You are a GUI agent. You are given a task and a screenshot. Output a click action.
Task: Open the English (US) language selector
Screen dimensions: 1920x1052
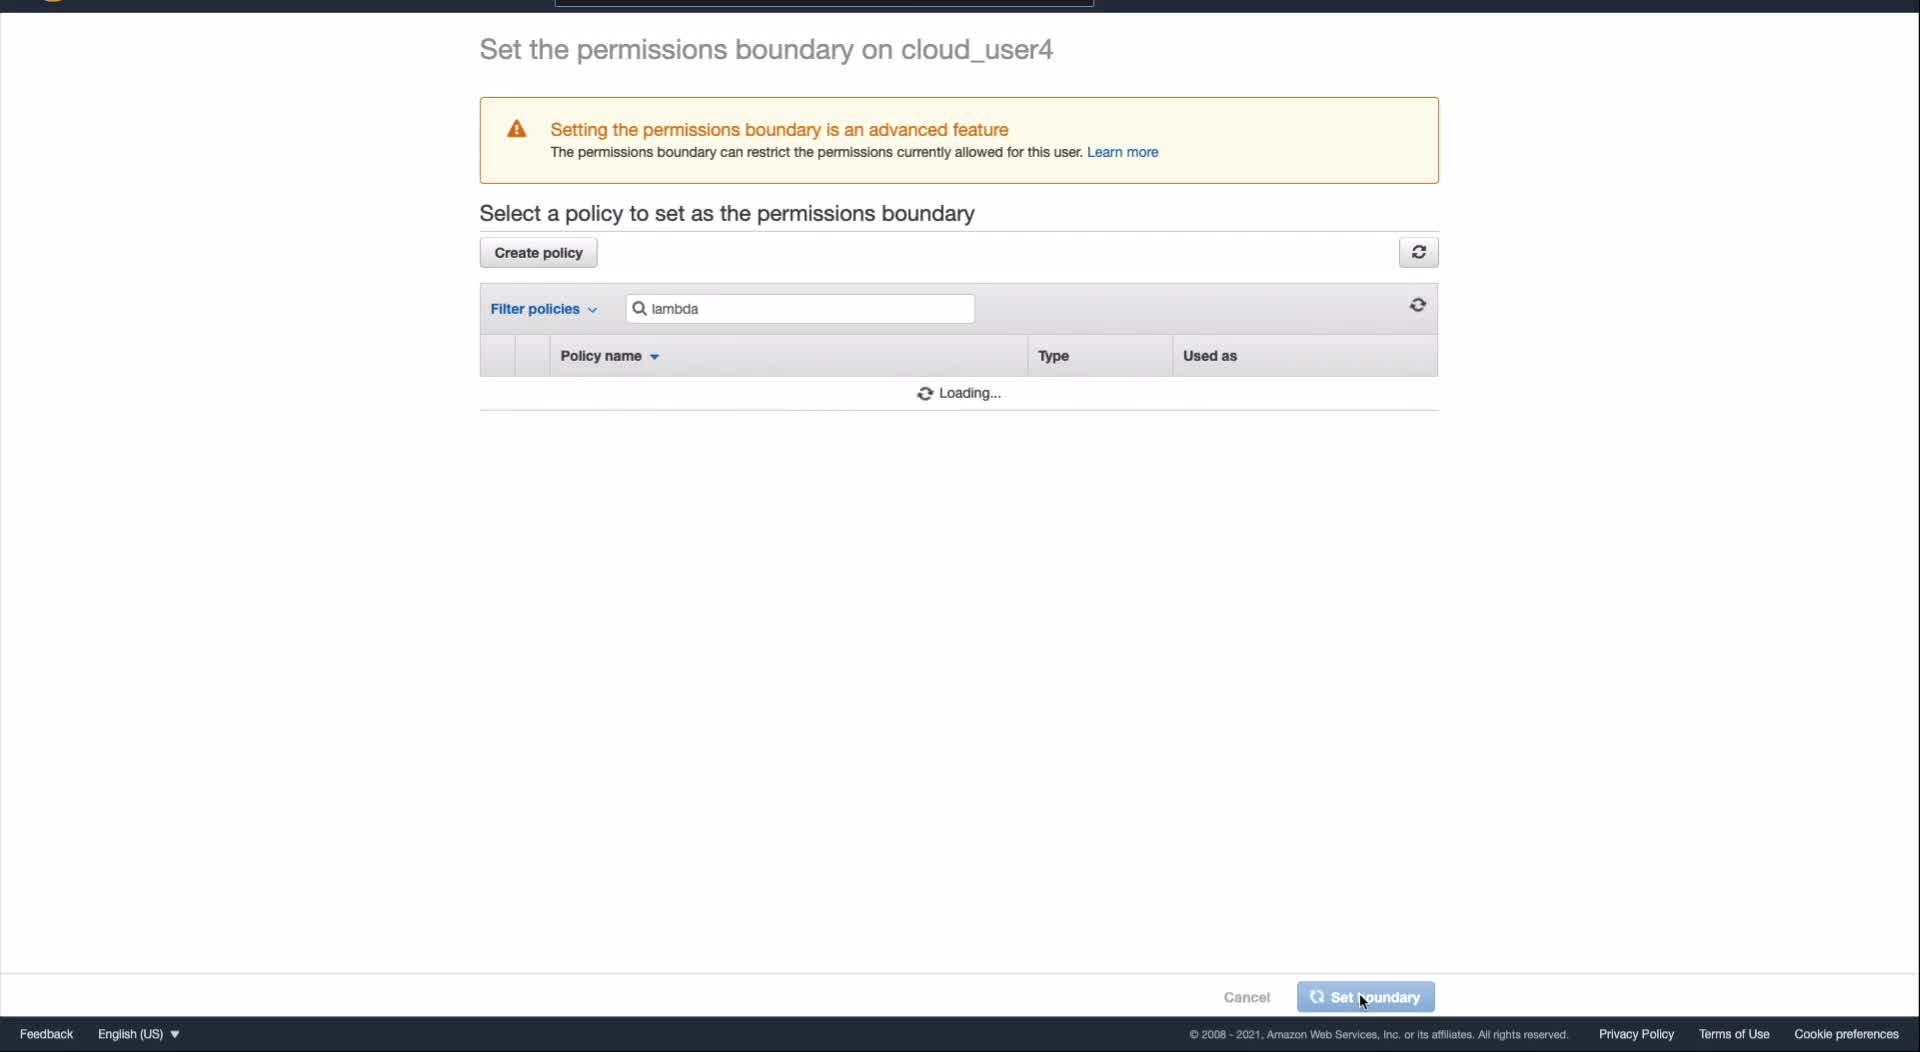(x=138, y=1034)
